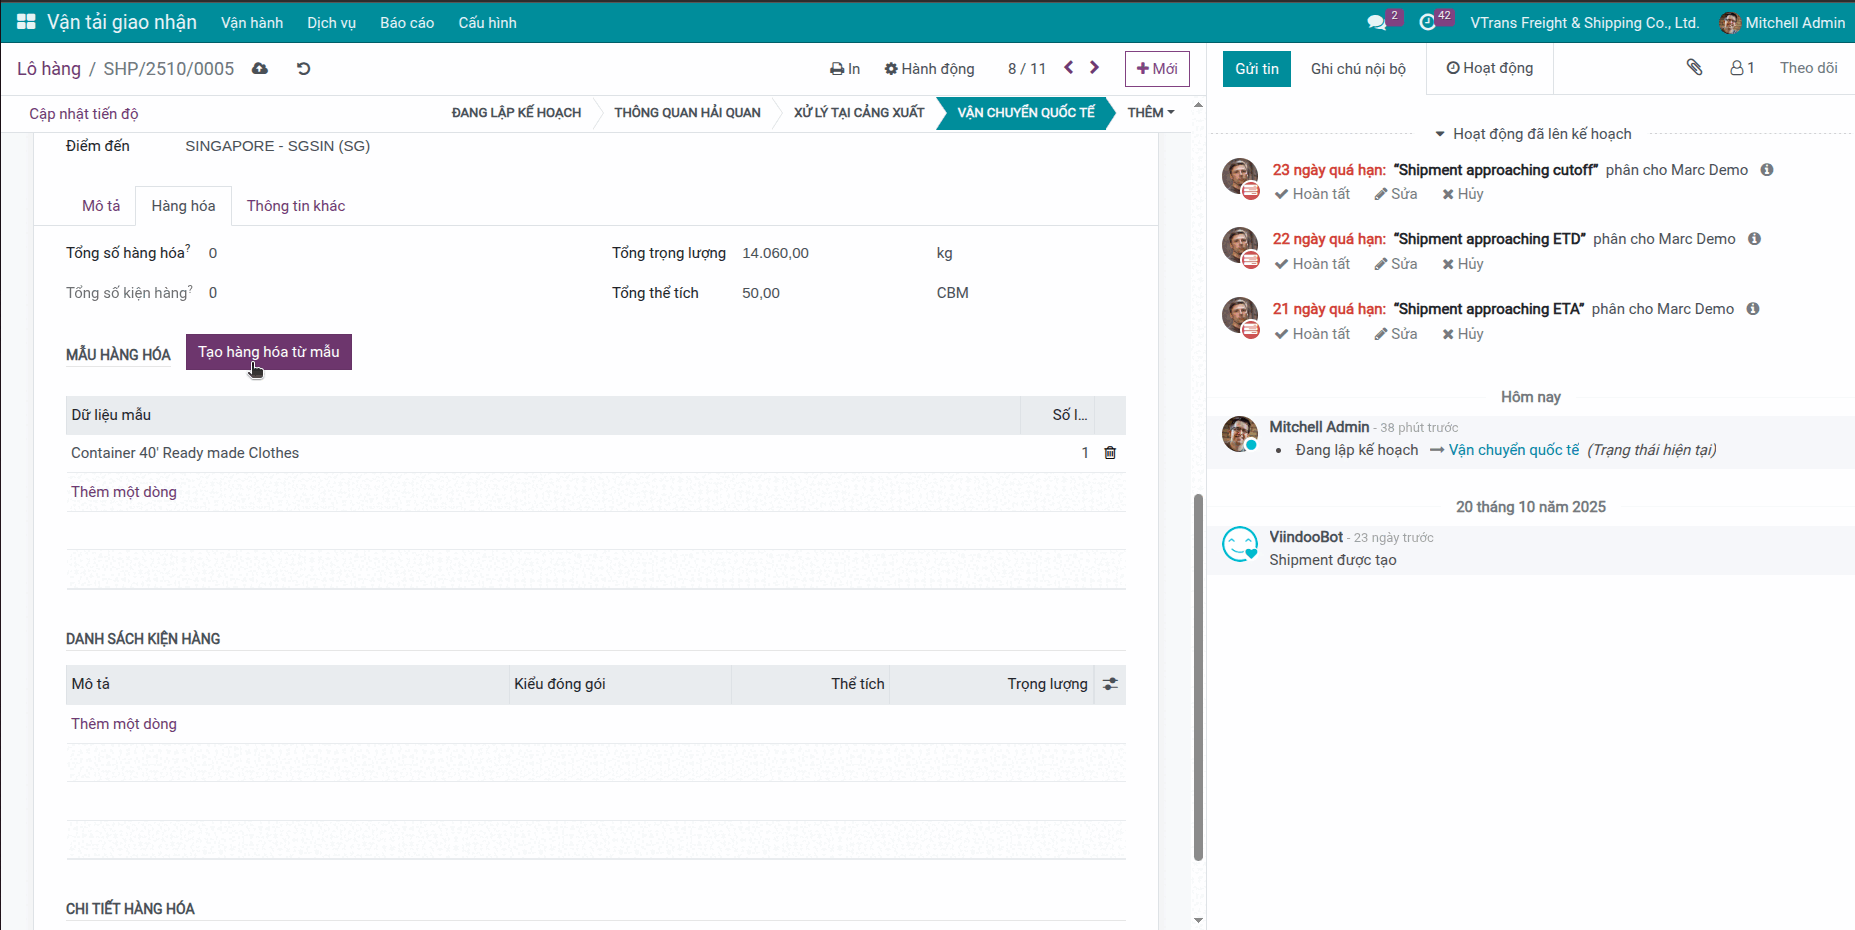Open the Báo cáo menu

point(407,22)
